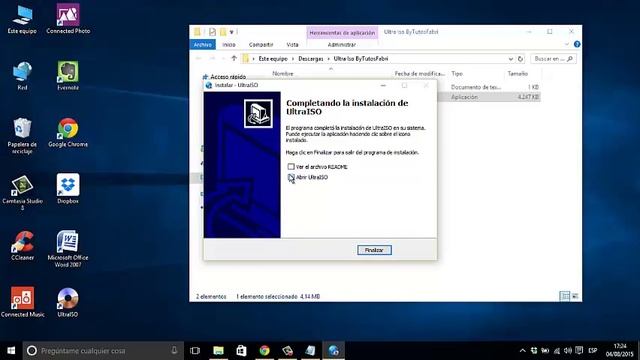The image size is (640, 360).
Task: Sort by Fecha de modificación column
Action: pos(420,73)
